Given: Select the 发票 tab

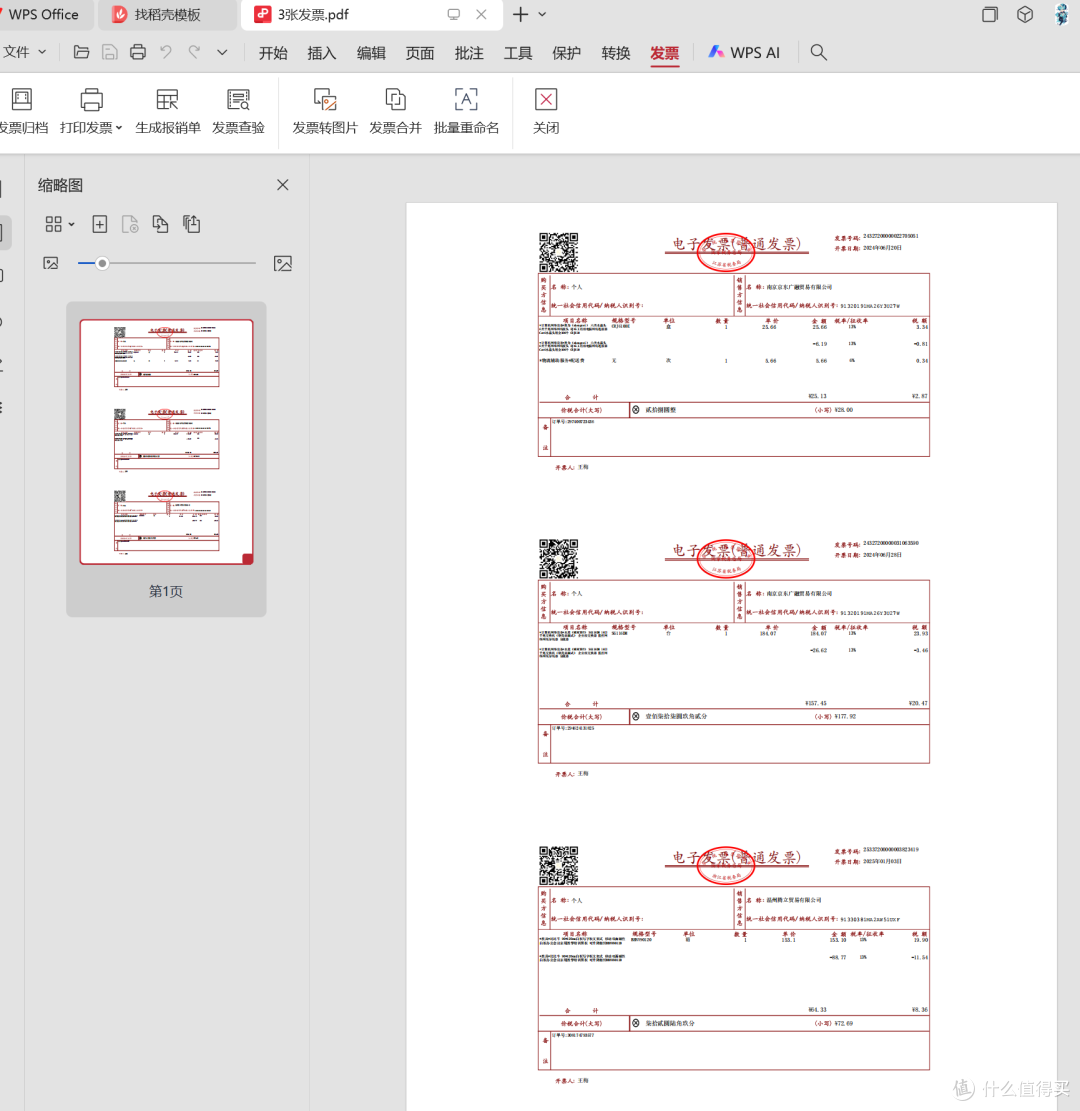Looking at the screenshot, I should (665, 53).
